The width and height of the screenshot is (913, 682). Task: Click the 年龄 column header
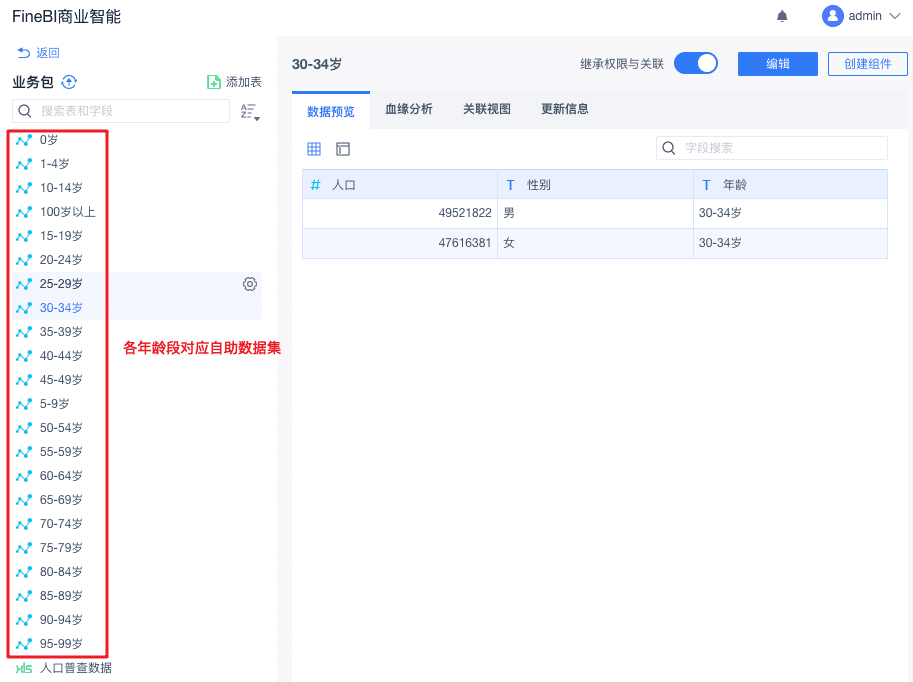[790, 185]
